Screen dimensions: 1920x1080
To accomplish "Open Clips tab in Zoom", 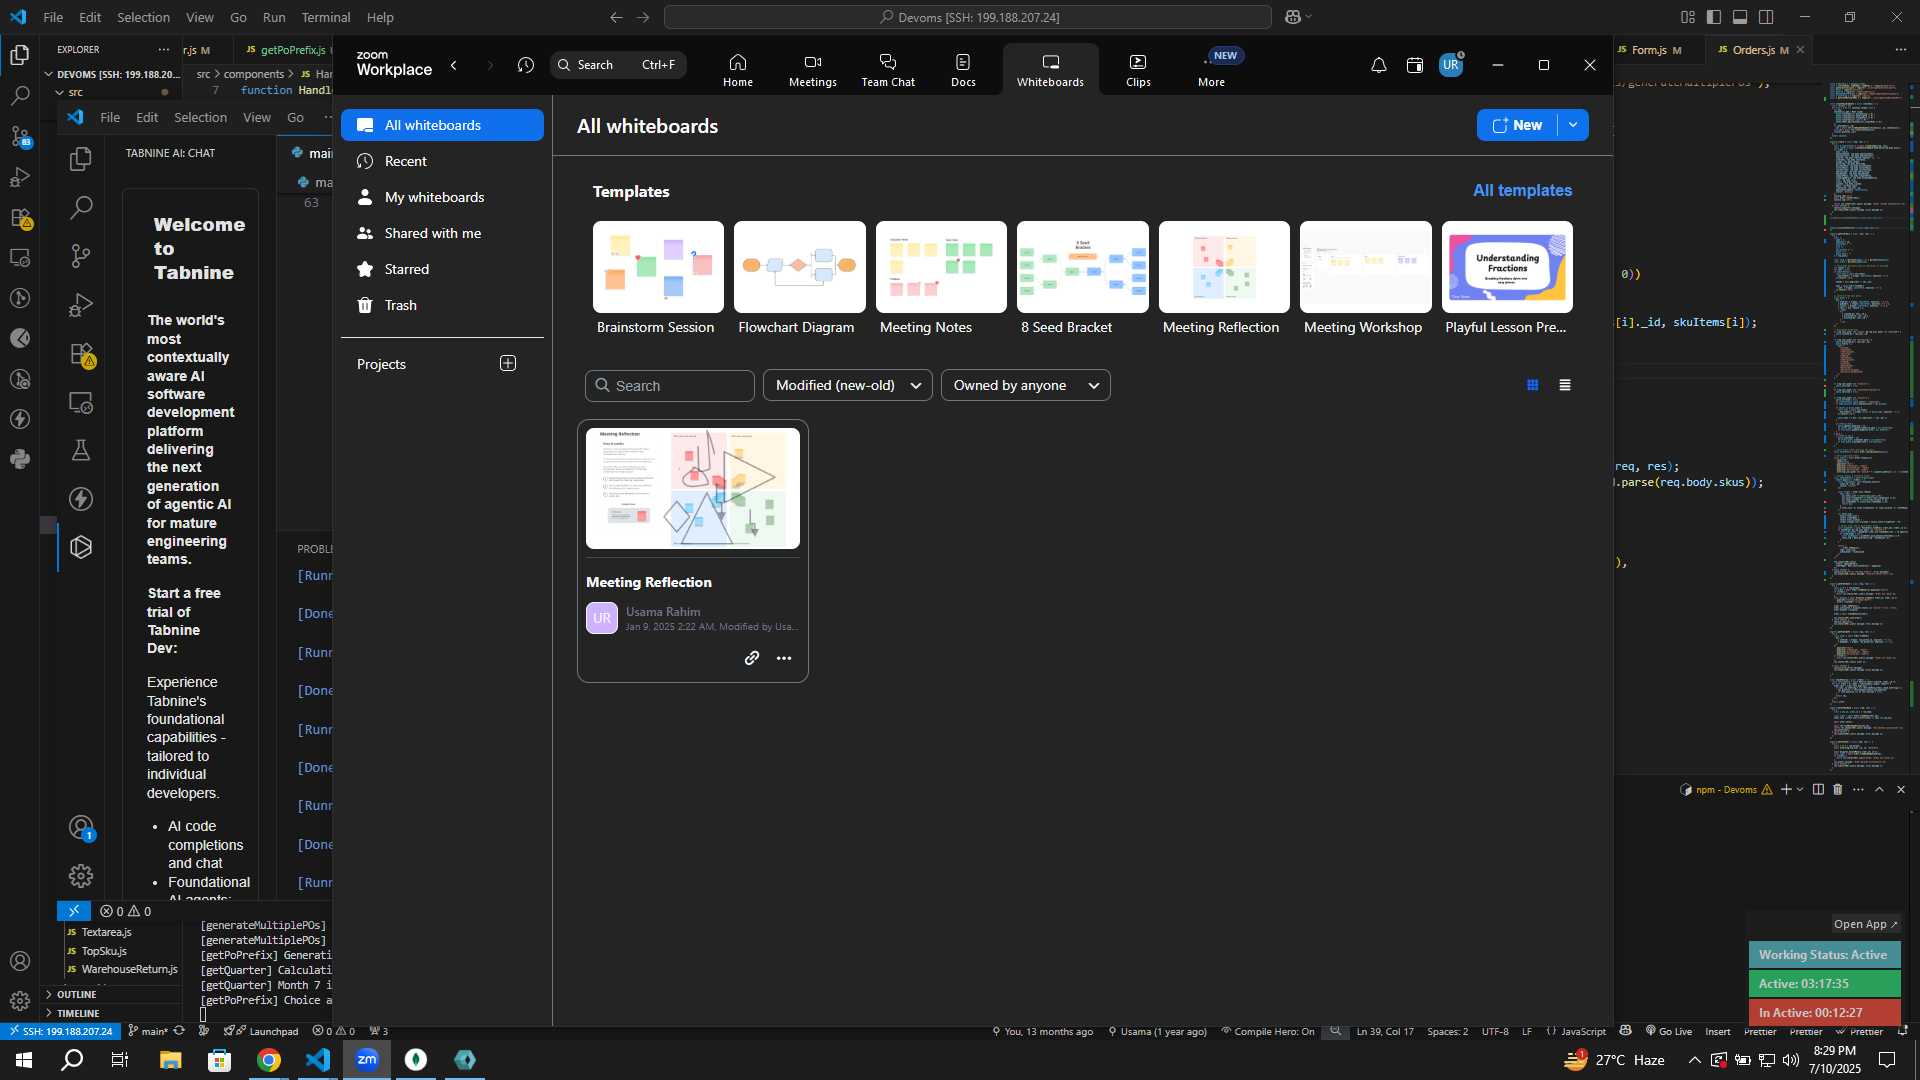I will point(1138,70).
